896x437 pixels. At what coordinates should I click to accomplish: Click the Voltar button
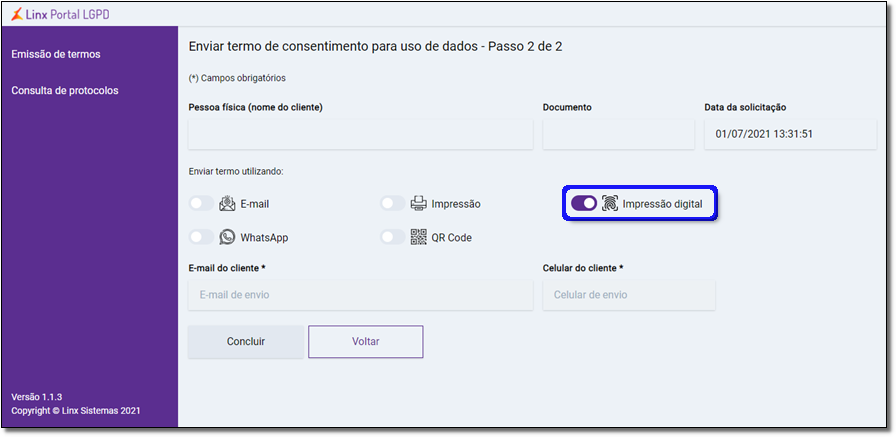[366, 342]
